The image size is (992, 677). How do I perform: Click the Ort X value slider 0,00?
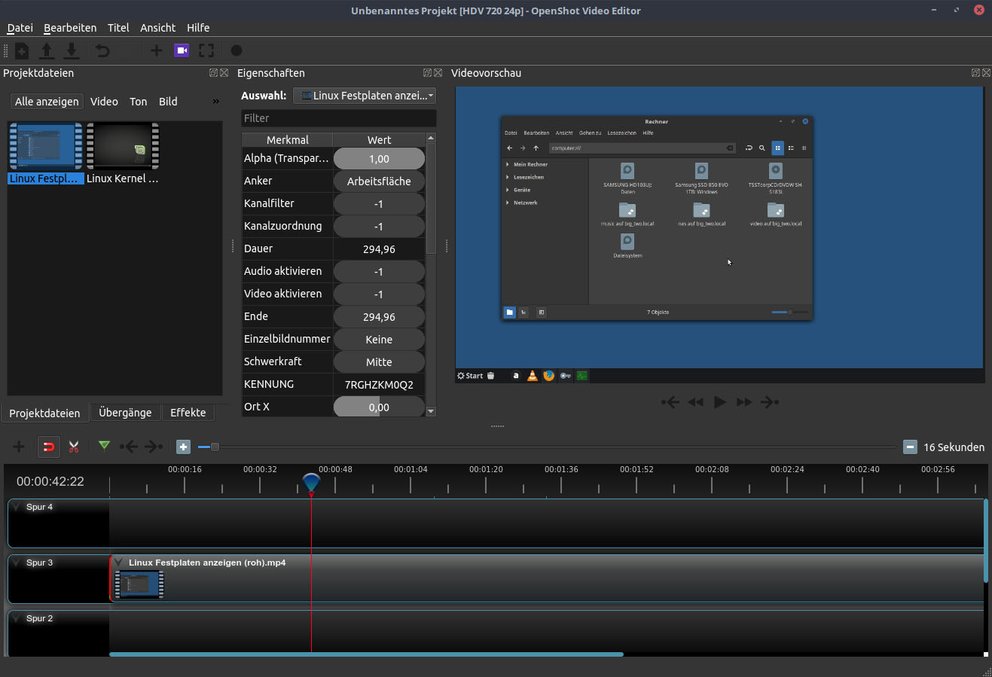[x=379, y=407]
